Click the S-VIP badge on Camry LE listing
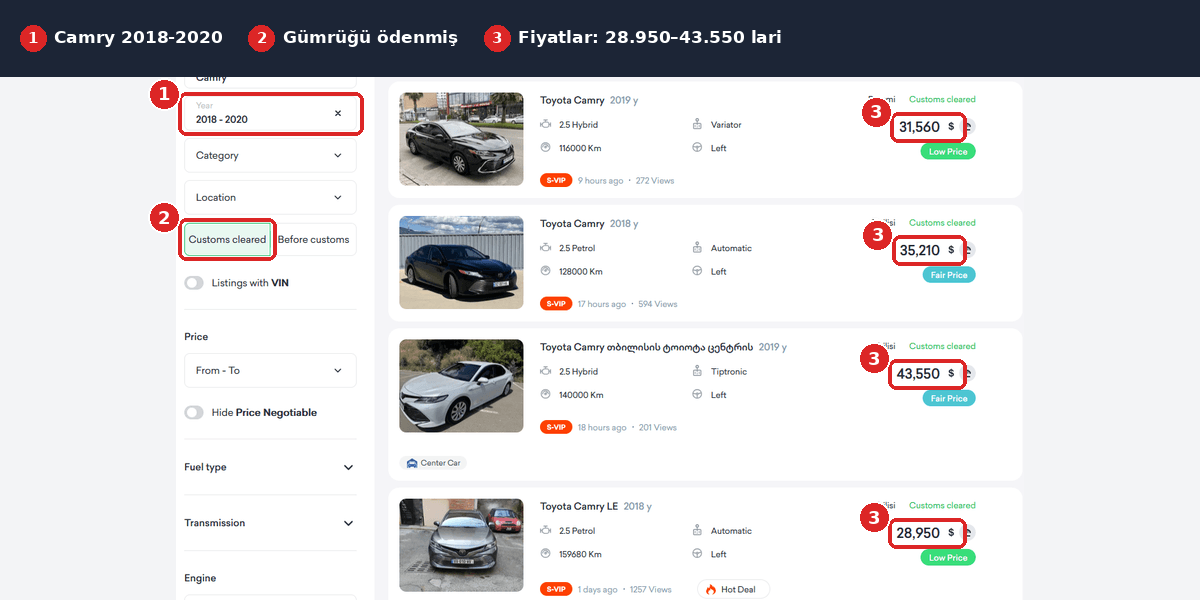The image size is (1200, 600). coord(556,590)
